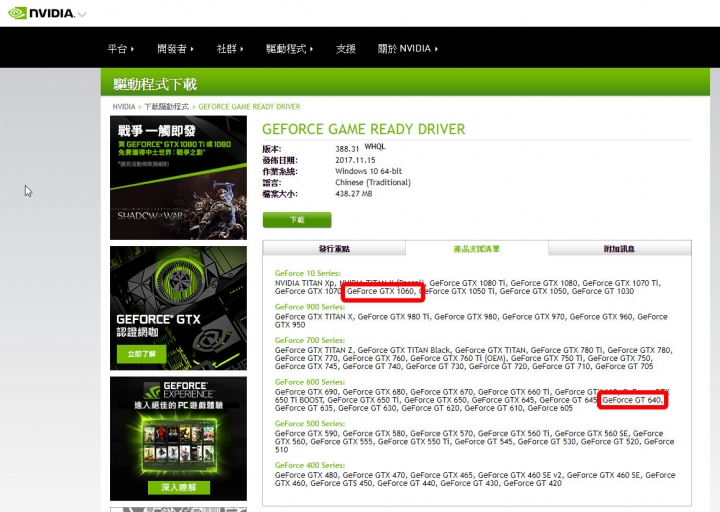Click the GeForce 700 Series heading

point(309,340)
